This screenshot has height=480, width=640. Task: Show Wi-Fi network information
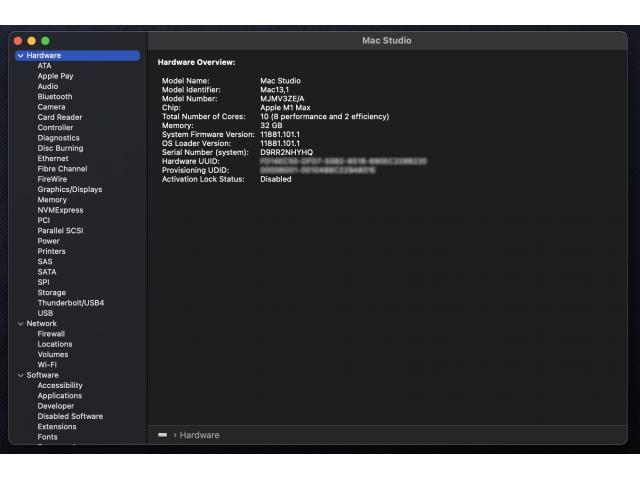(47, 364)
